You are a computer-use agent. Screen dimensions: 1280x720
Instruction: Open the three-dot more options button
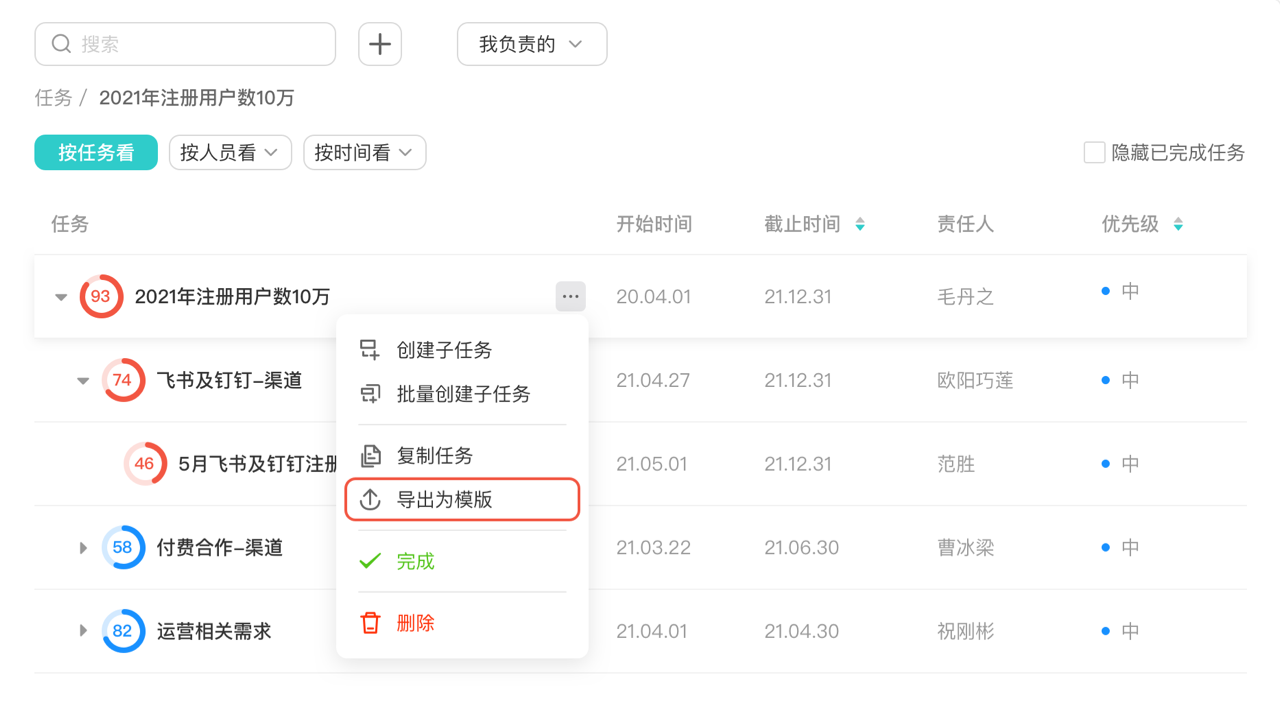571,296
